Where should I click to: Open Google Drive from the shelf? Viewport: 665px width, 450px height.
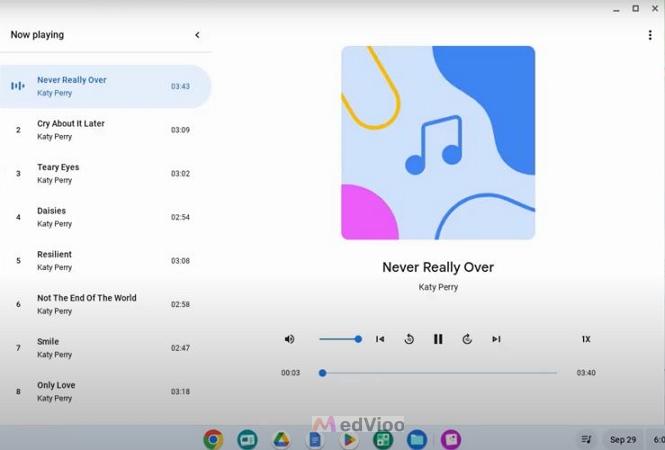281,439
